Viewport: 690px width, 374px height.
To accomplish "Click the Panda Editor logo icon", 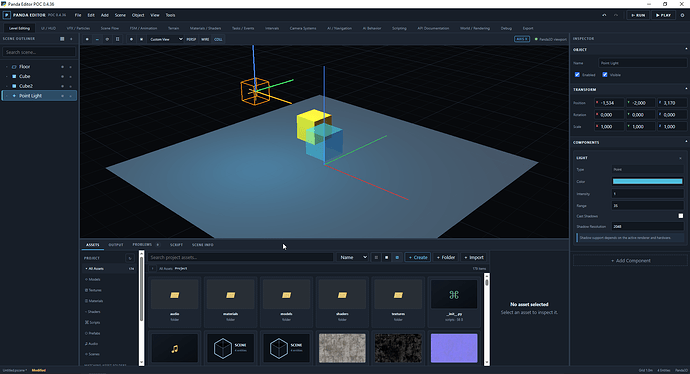I will pos(7,15).
